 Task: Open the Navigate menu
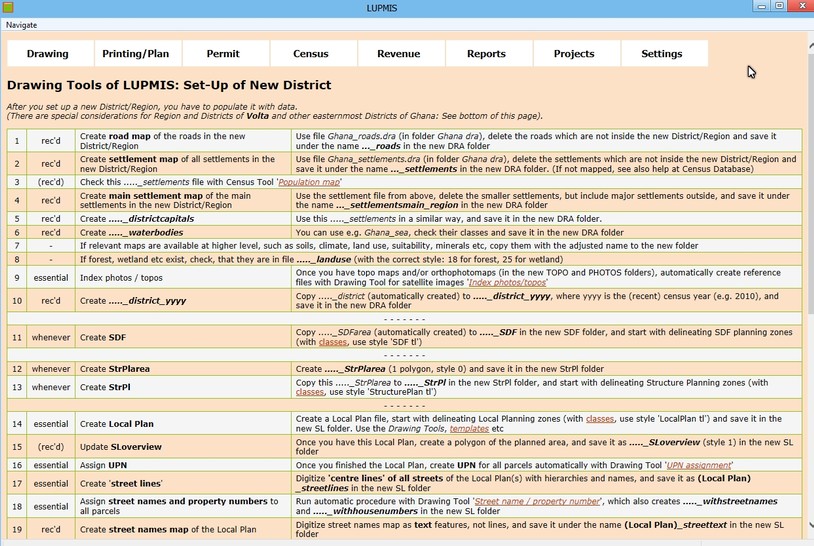tap(21, 25)
